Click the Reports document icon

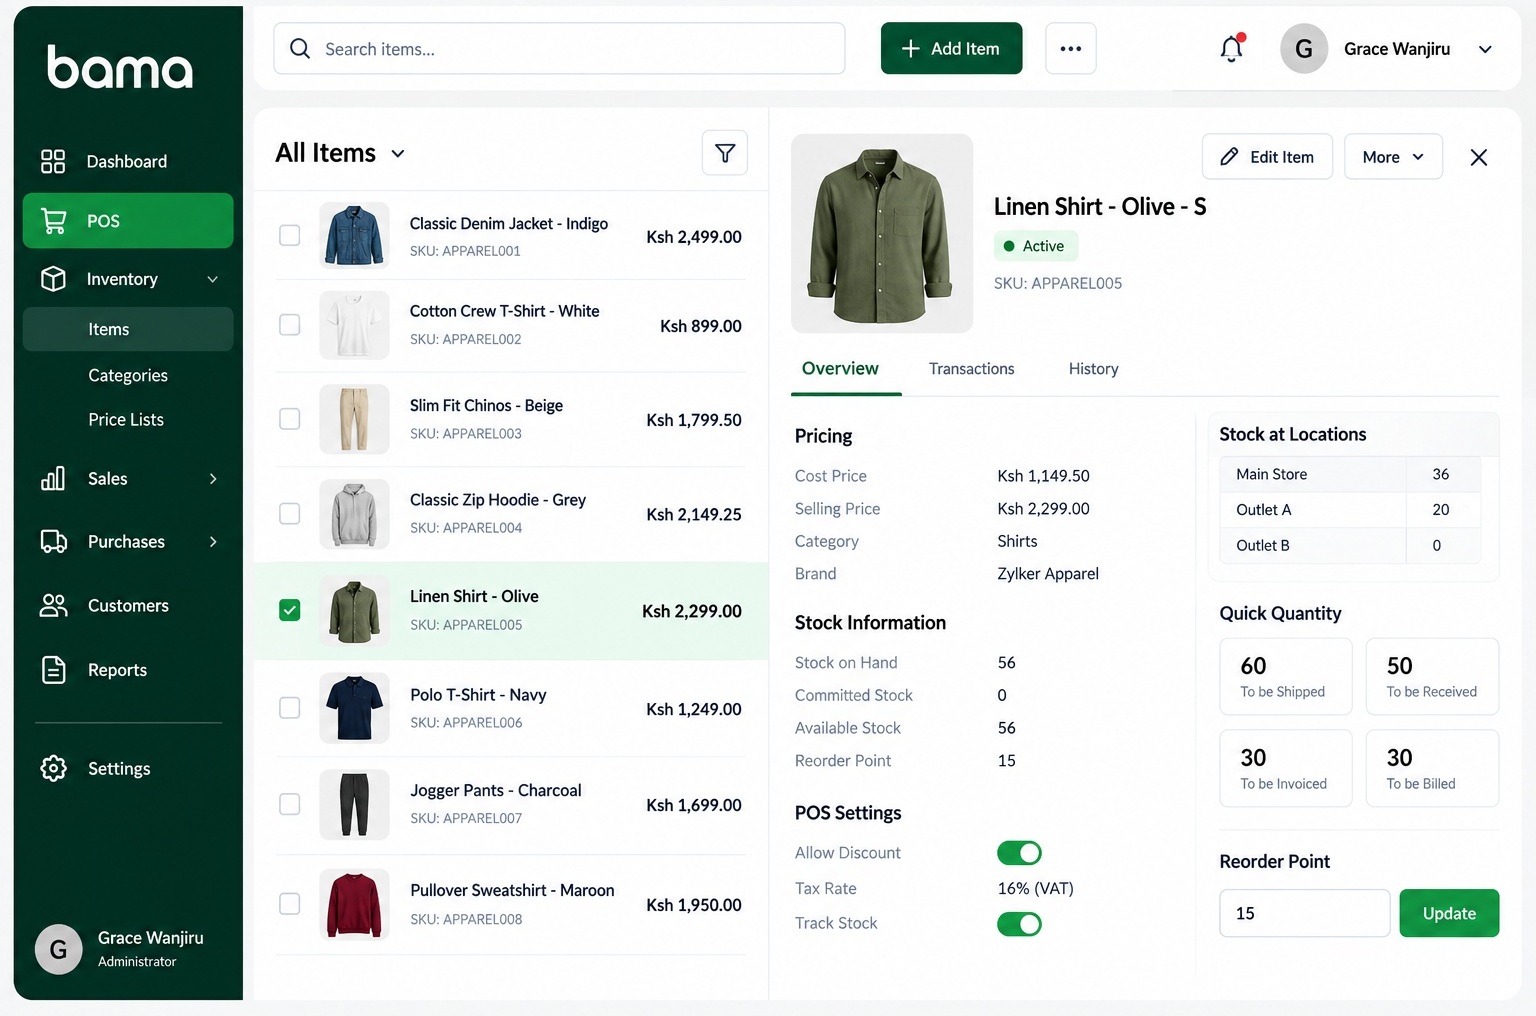click(x=54, y=670)
